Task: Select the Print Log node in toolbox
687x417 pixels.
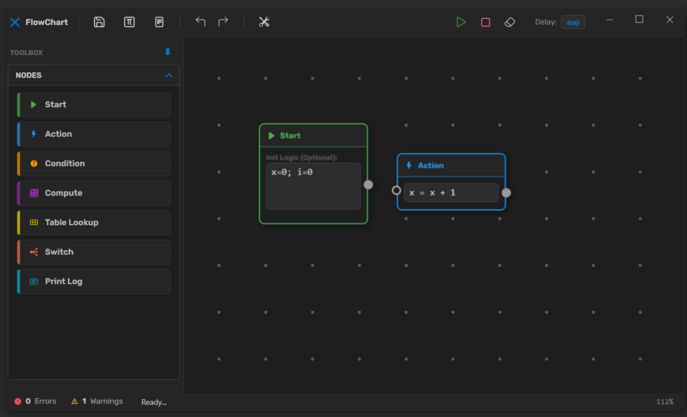Action: pos(94,282)
